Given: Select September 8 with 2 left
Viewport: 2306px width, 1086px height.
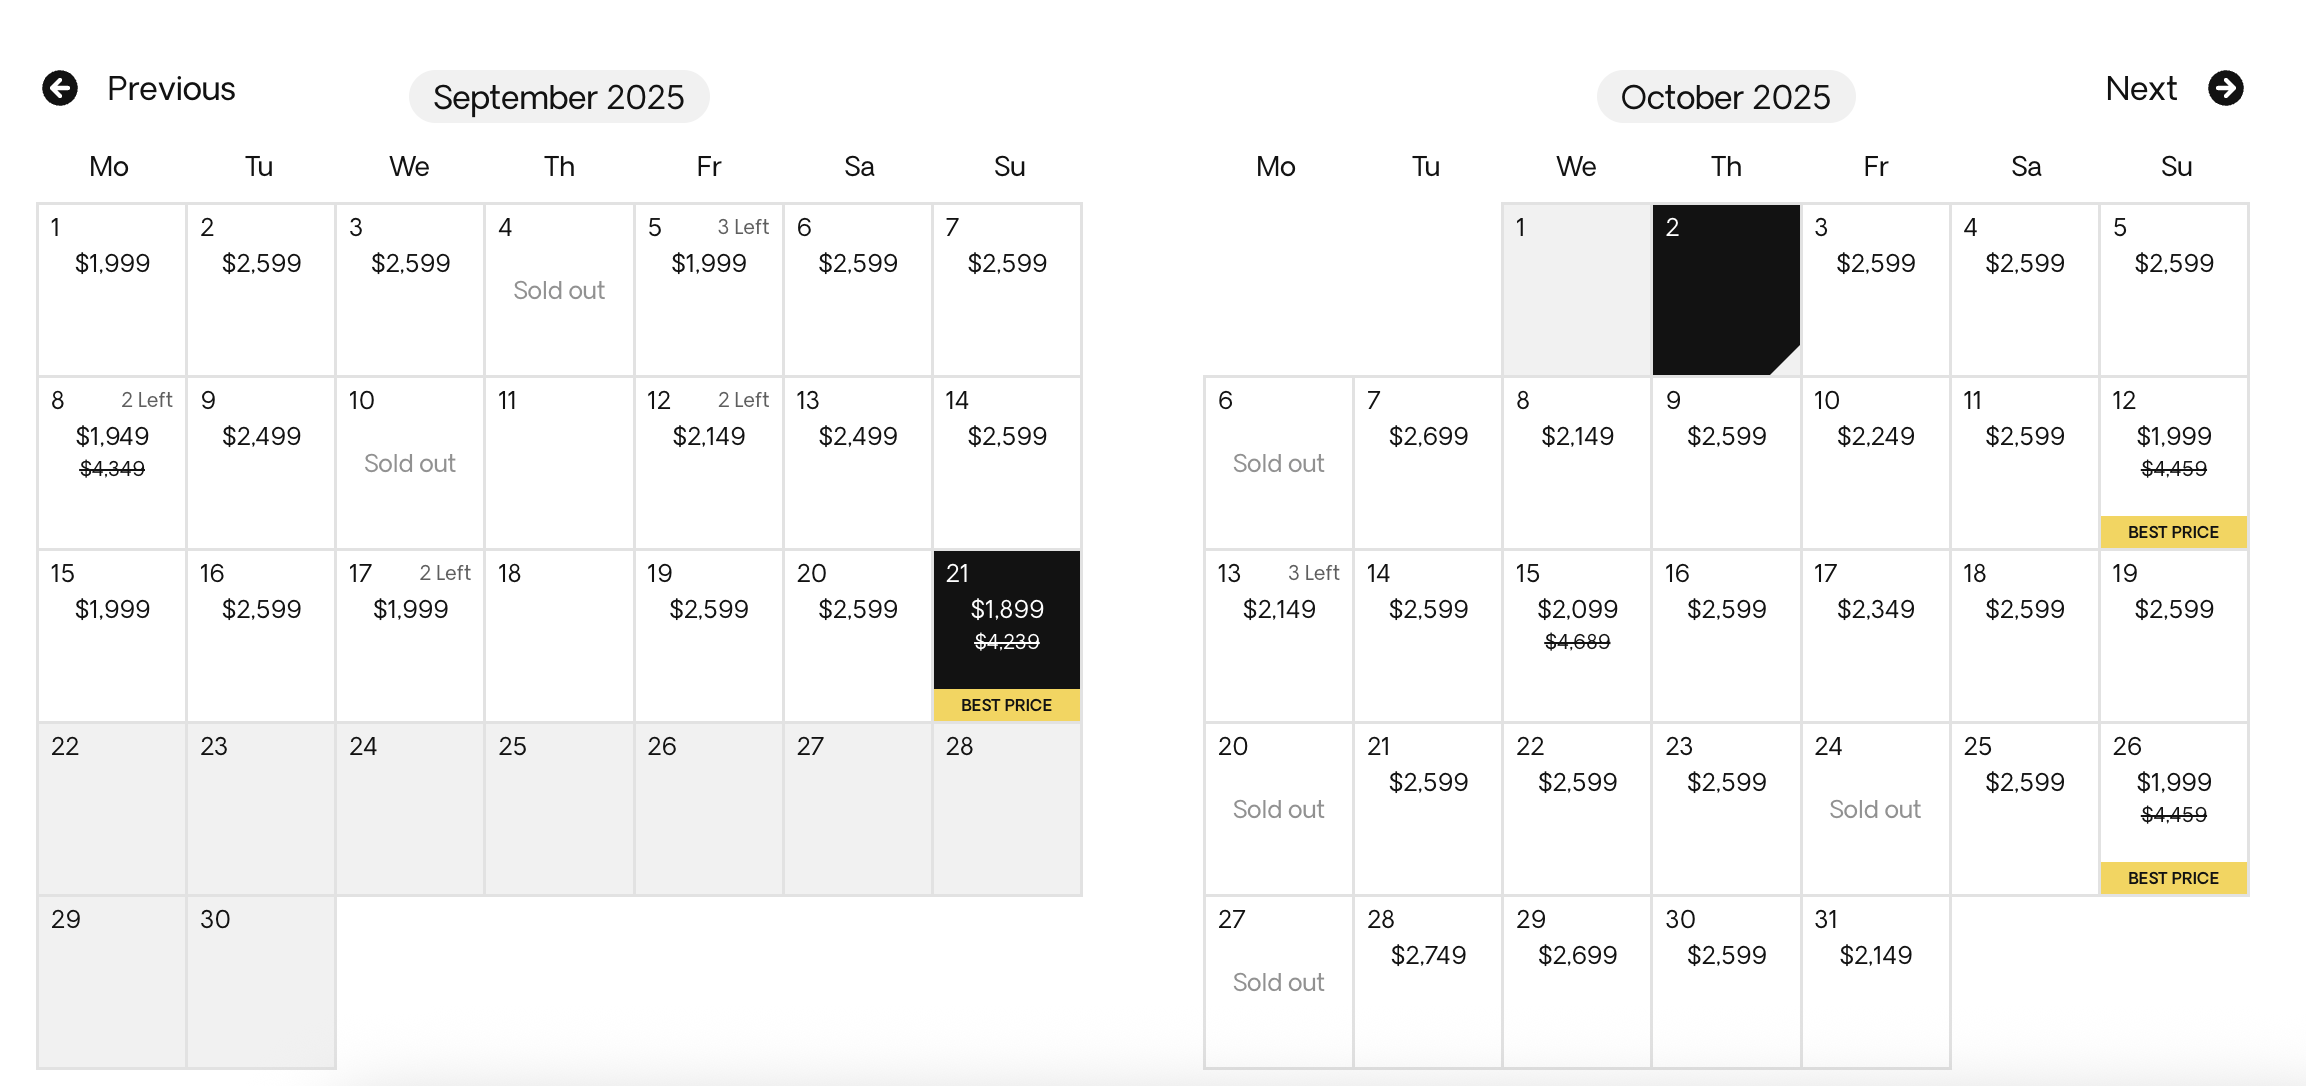Looking at the screenshot, I should [112, 463].
